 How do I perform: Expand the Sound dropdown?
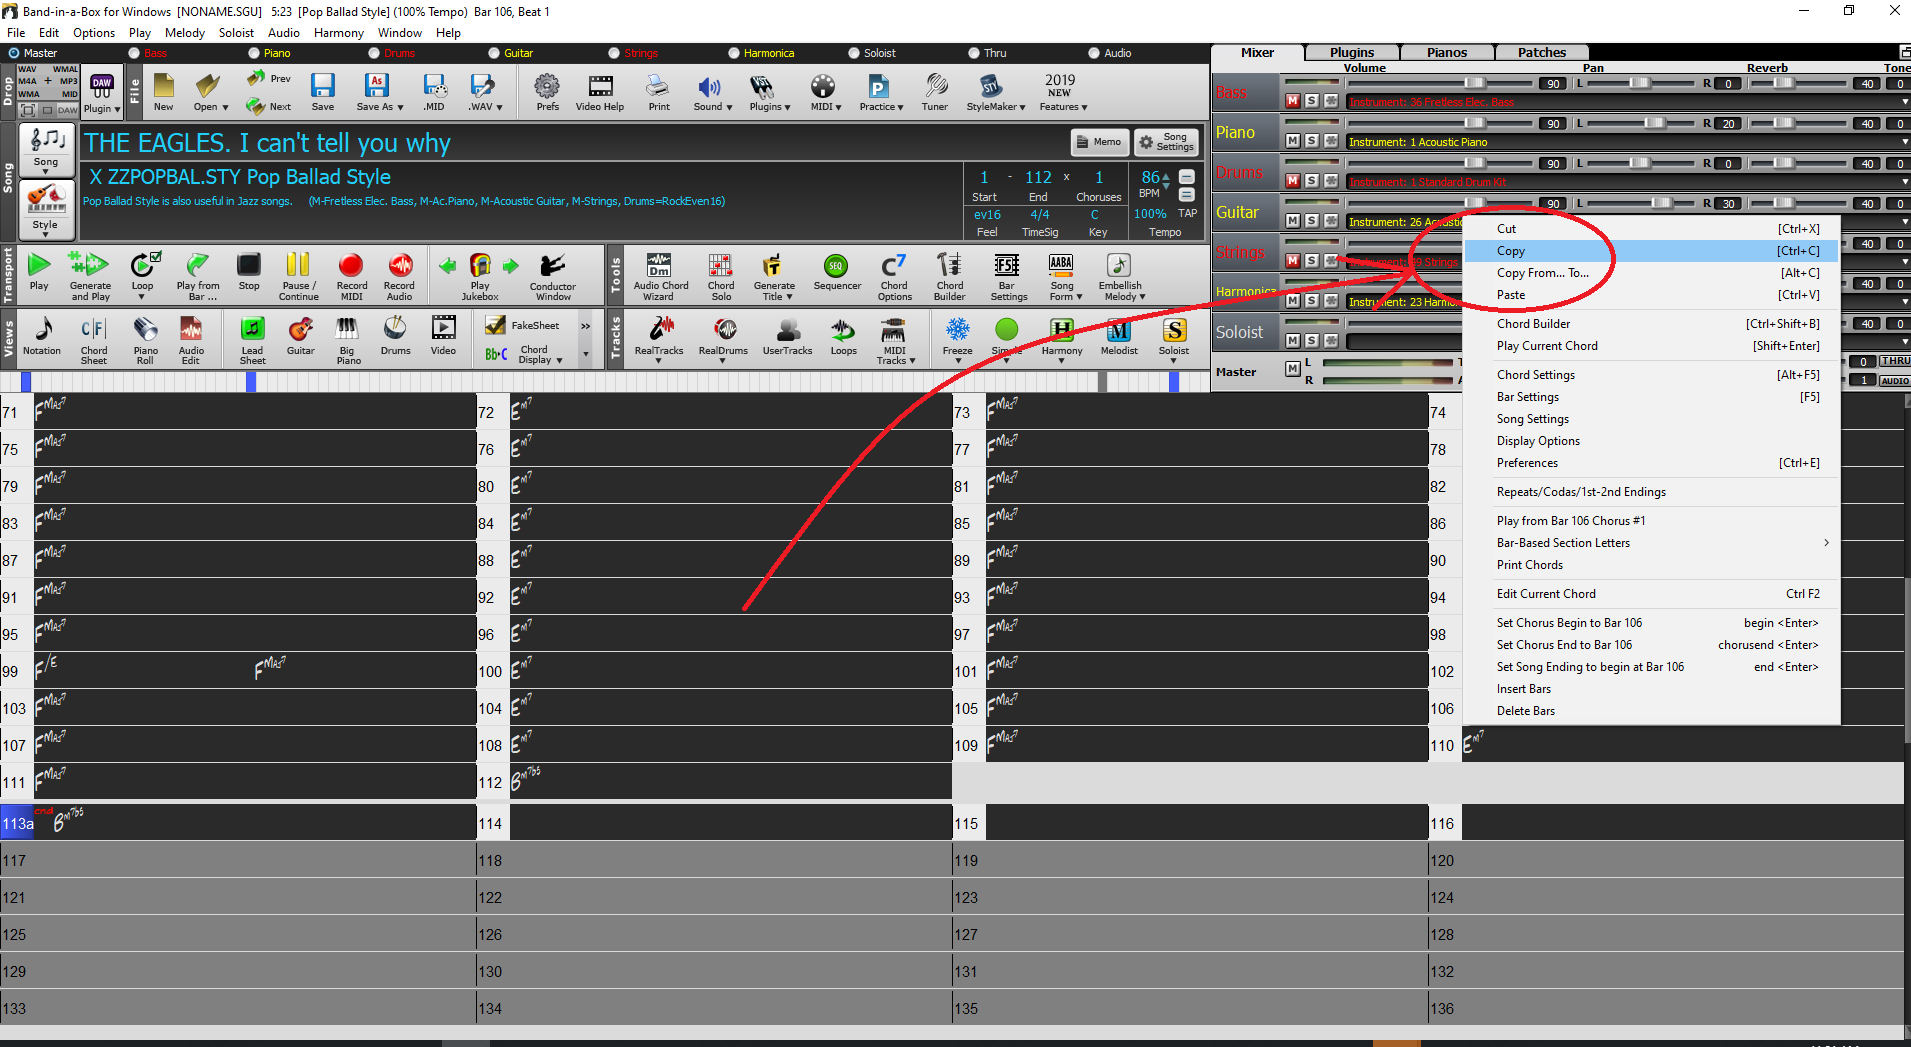pos(729,107)
